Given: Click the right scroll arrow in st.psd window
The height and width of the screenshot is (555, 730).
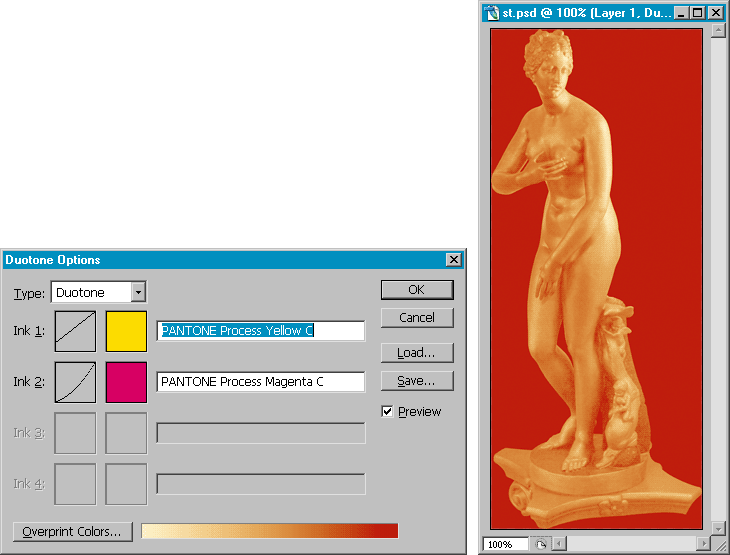Looking at the screenshot, I should coord(703,544).
